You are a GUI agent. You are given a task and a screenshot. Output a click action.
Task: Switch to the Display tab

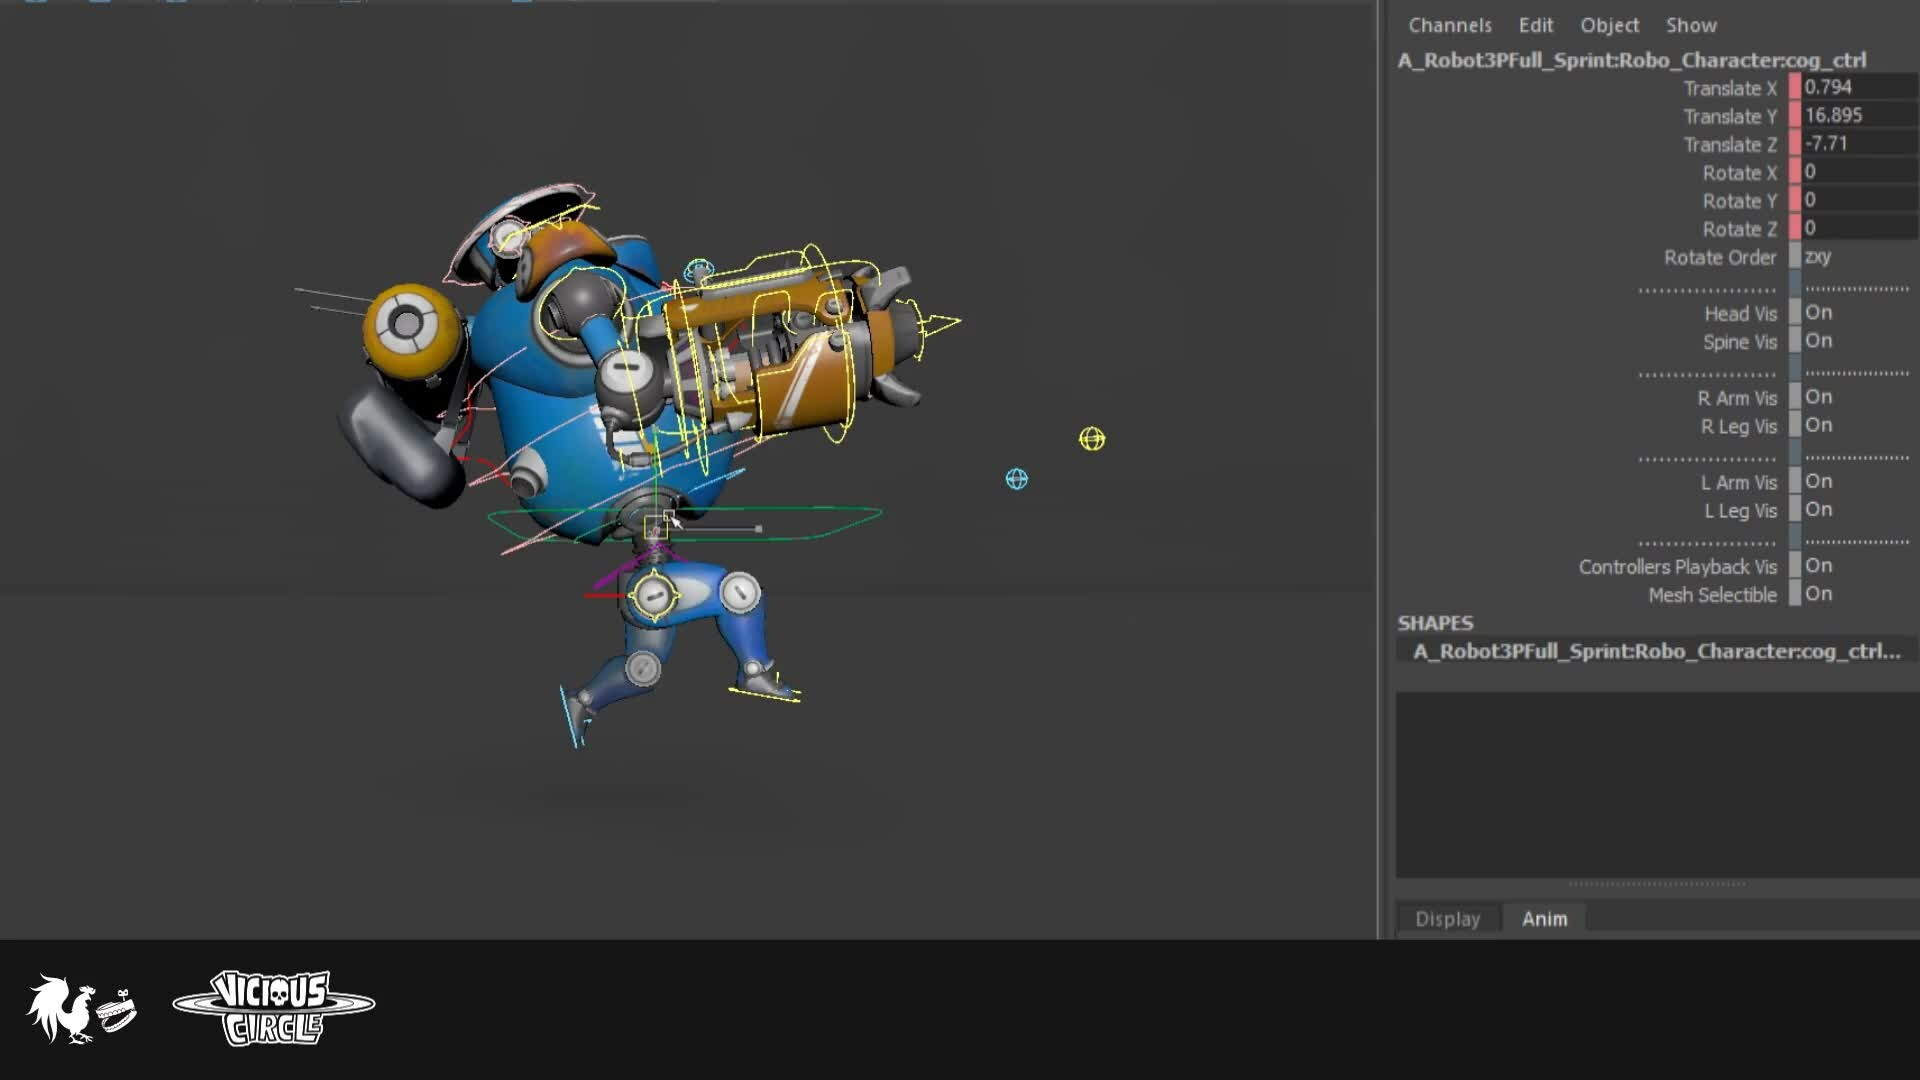click(1447, 918)
